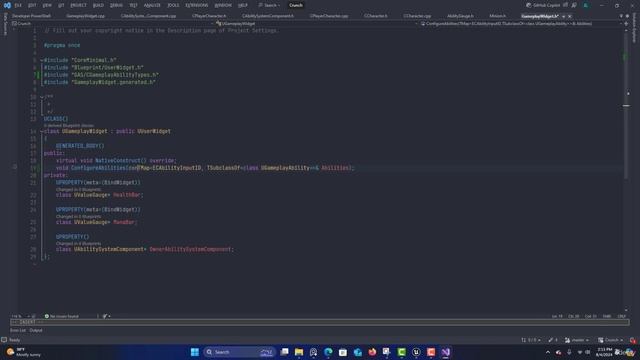Click the pending changes pencil icon
The image size is (640, 360).
(553, 340)
